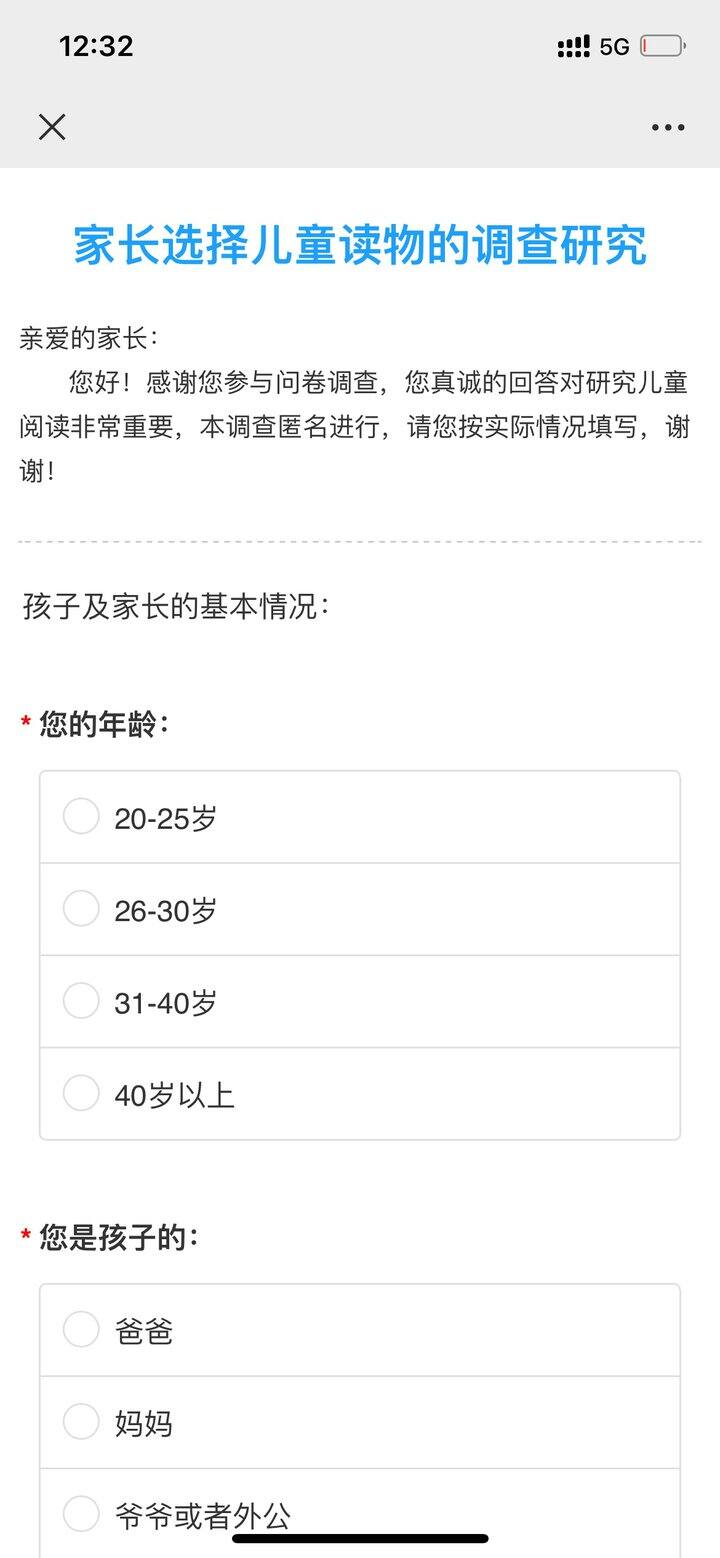Select the 20-25岁 age radio button
Screen dimensions: 720x1558
[360, 817]
